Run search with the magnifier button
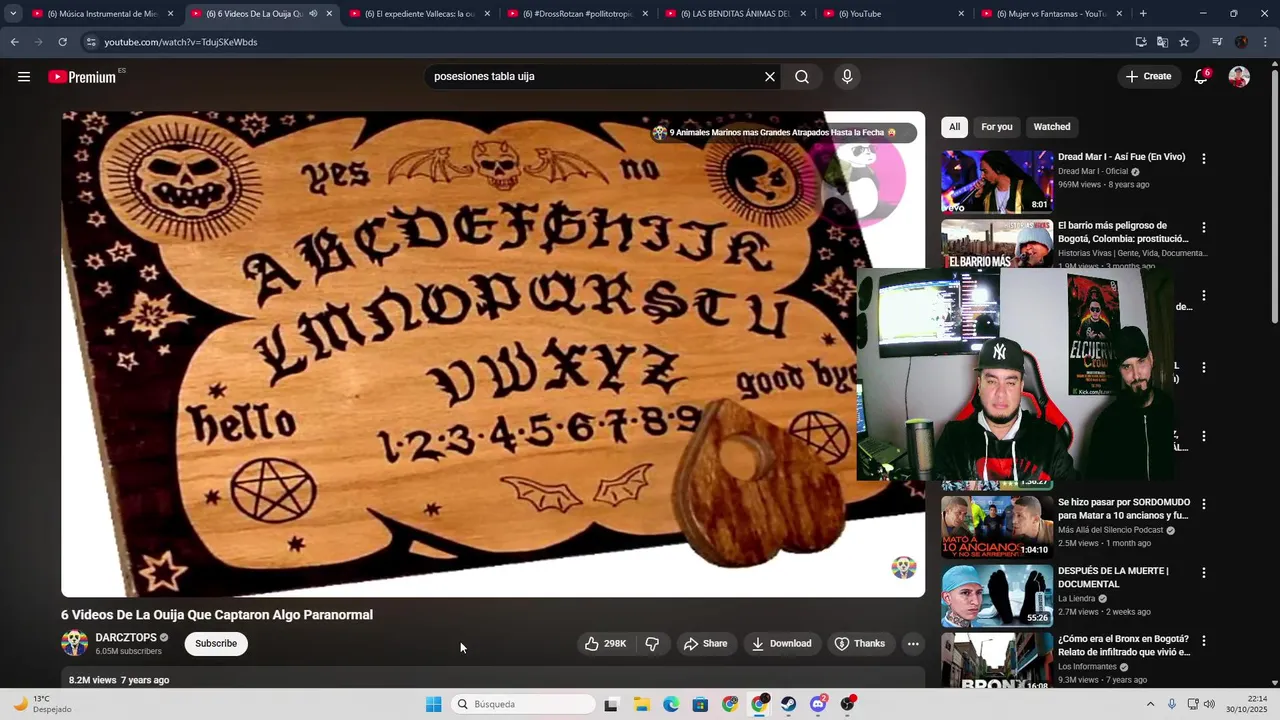The image size is (1280, 720). [x=802, y=77]
